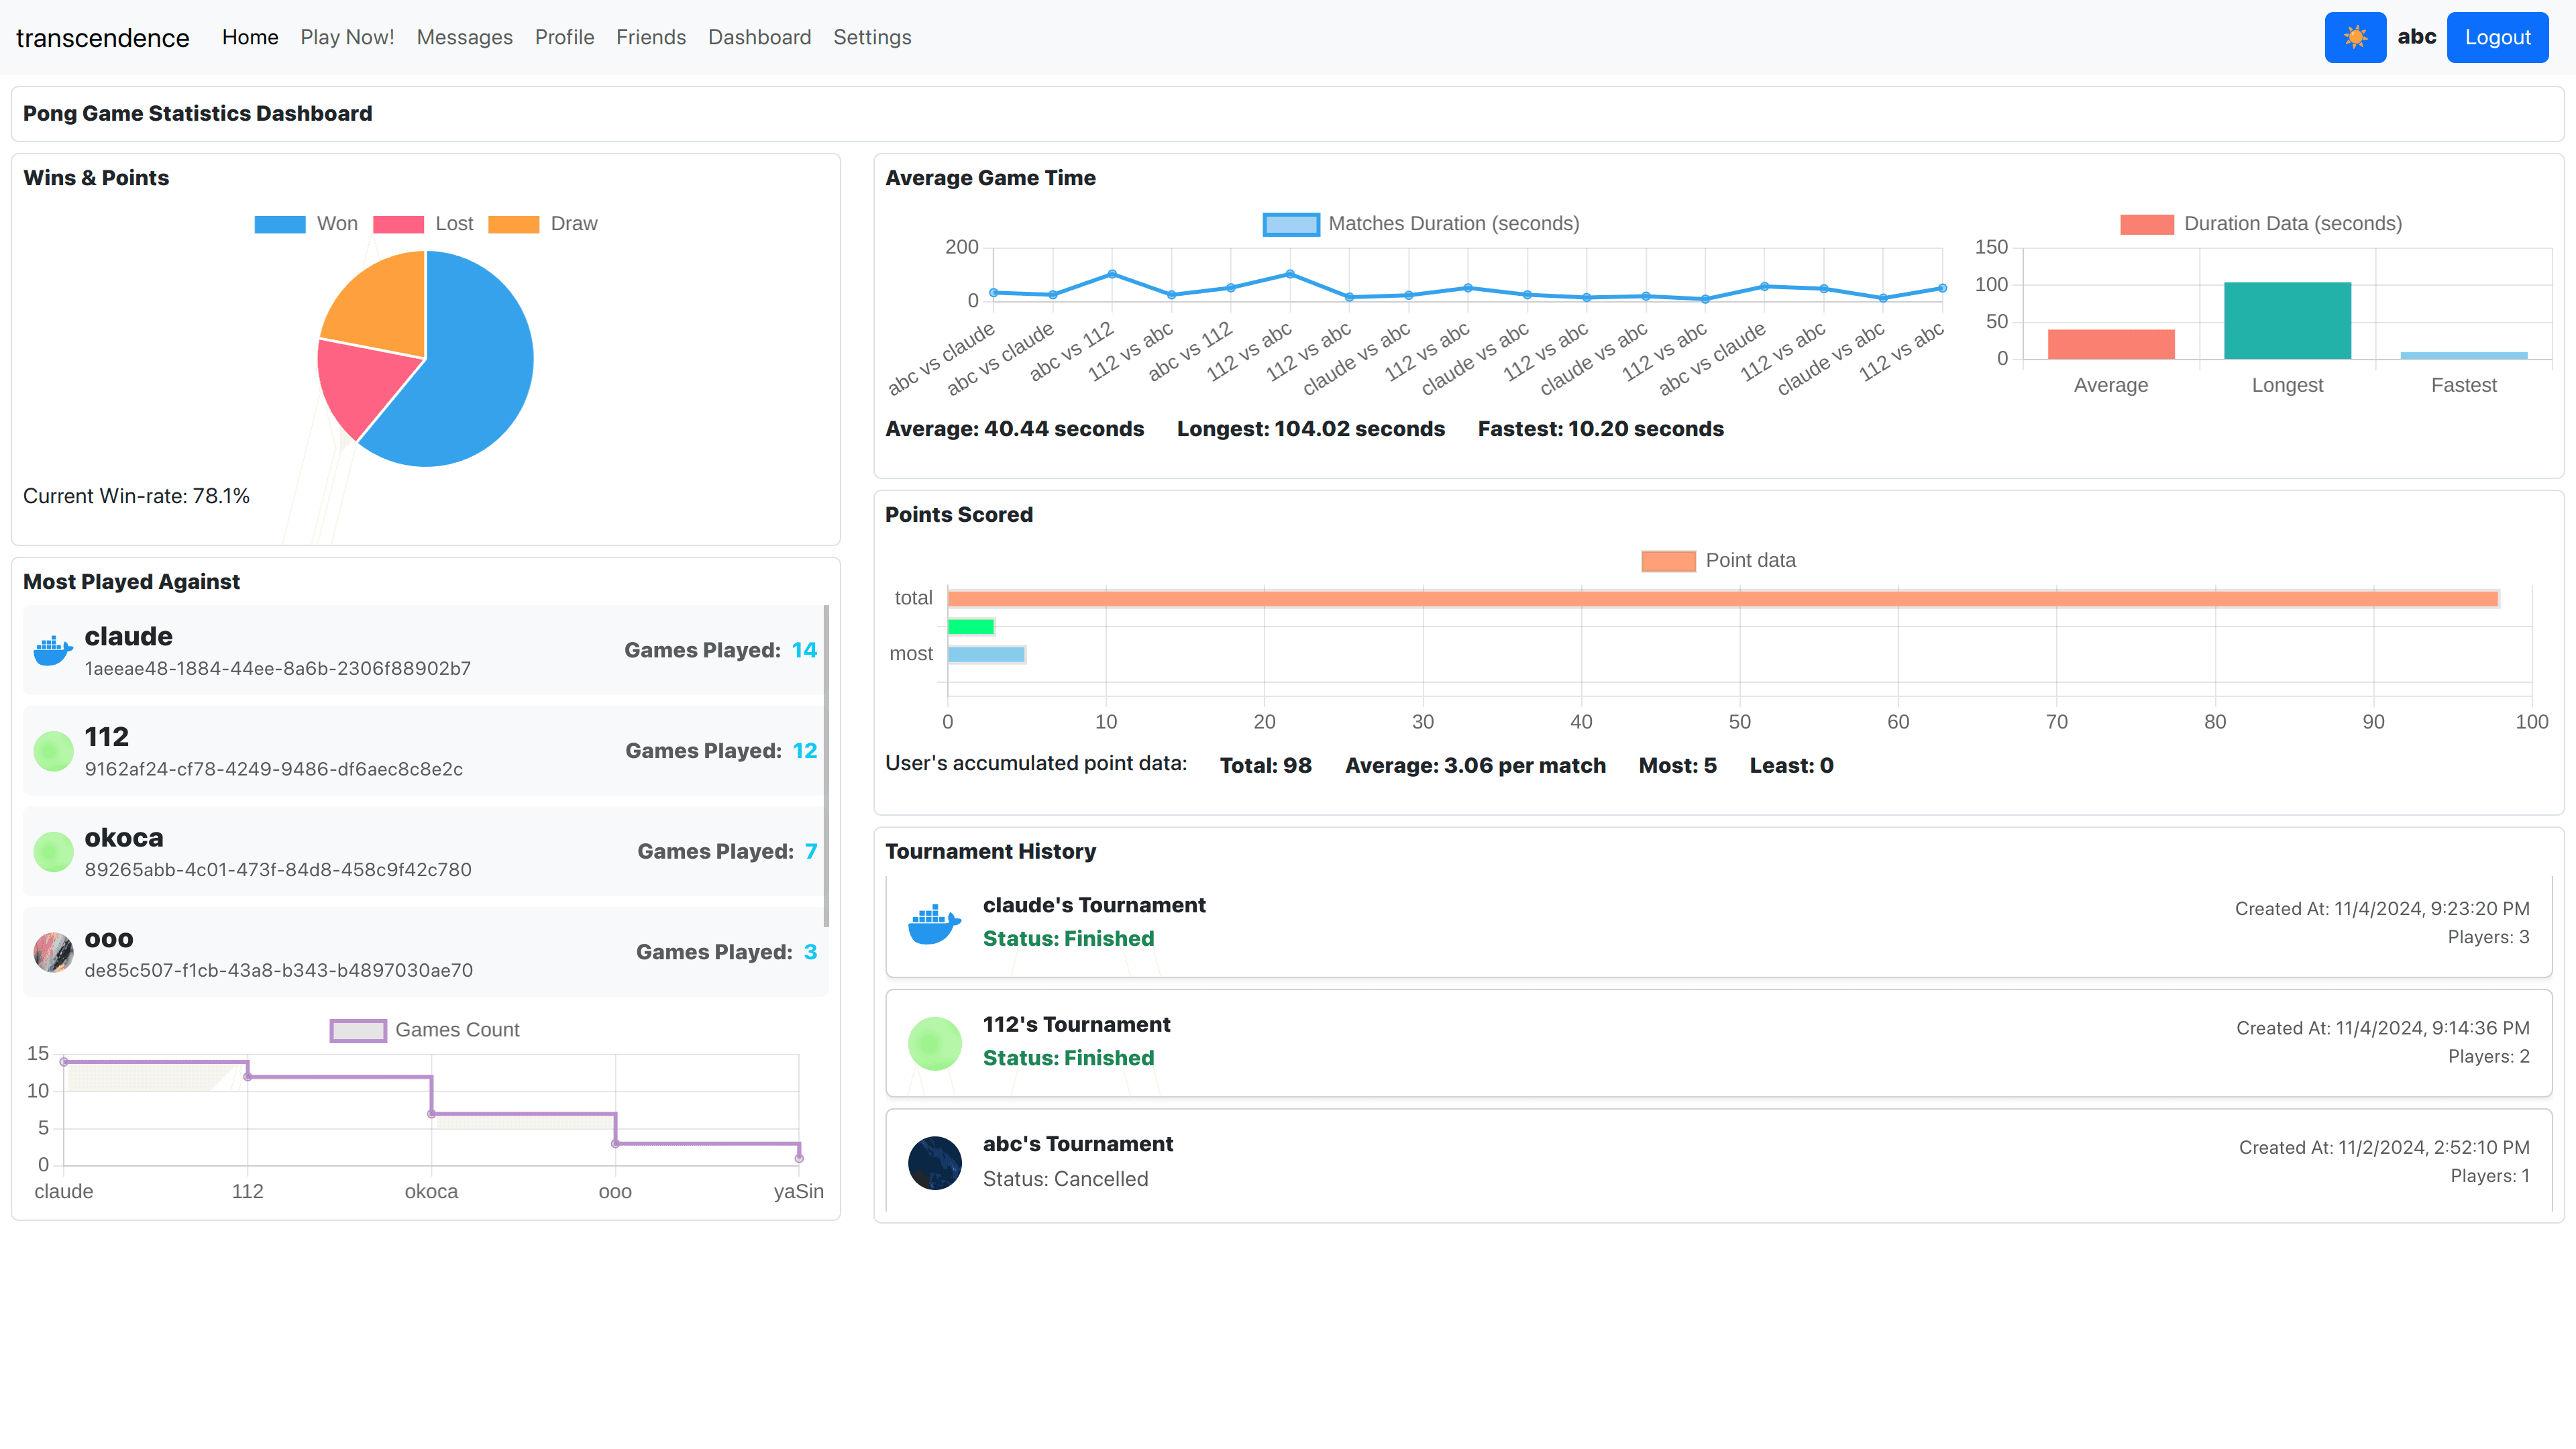The height and width of the screenshot is (1449, 2576).
Task: Hide the Matches Duration dataset legend
Action: coord(1420,224)
